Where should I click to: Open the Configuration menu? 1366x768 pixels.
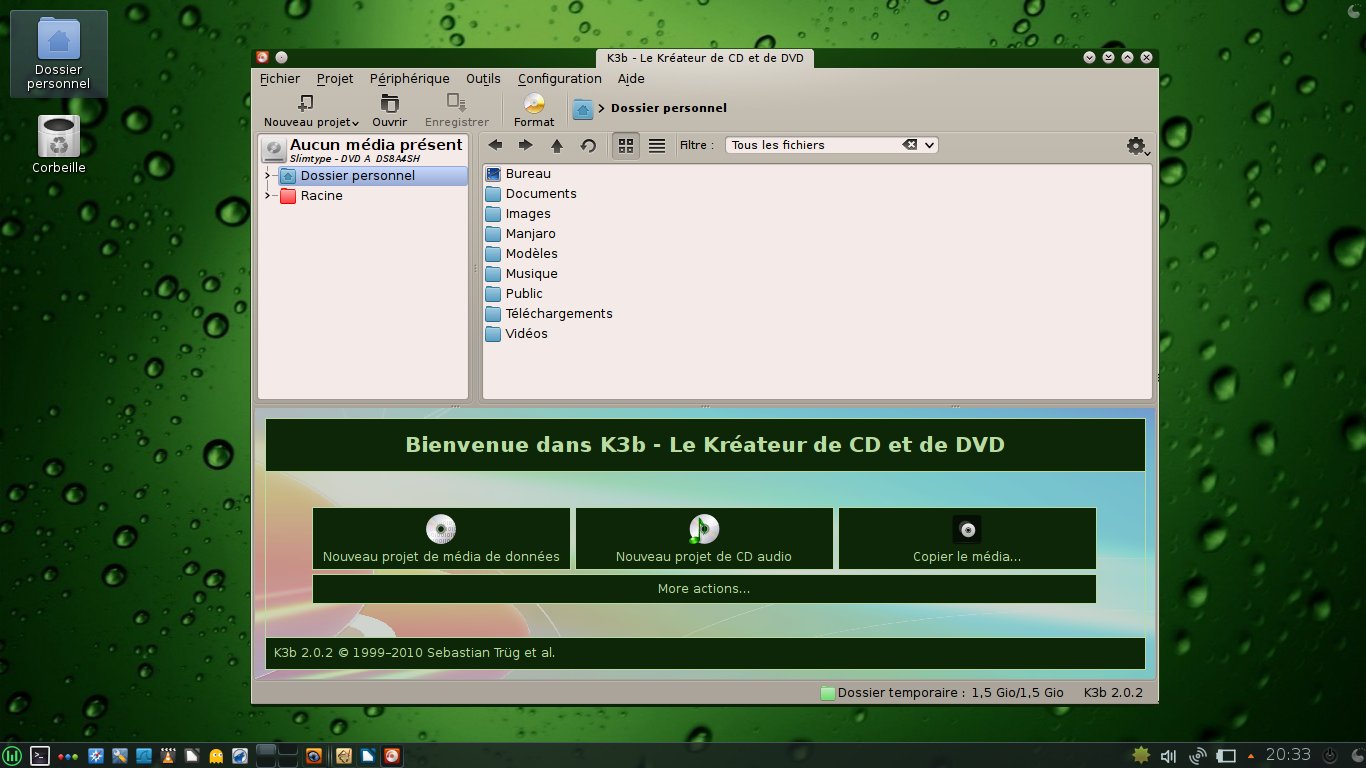pos(560,79)
